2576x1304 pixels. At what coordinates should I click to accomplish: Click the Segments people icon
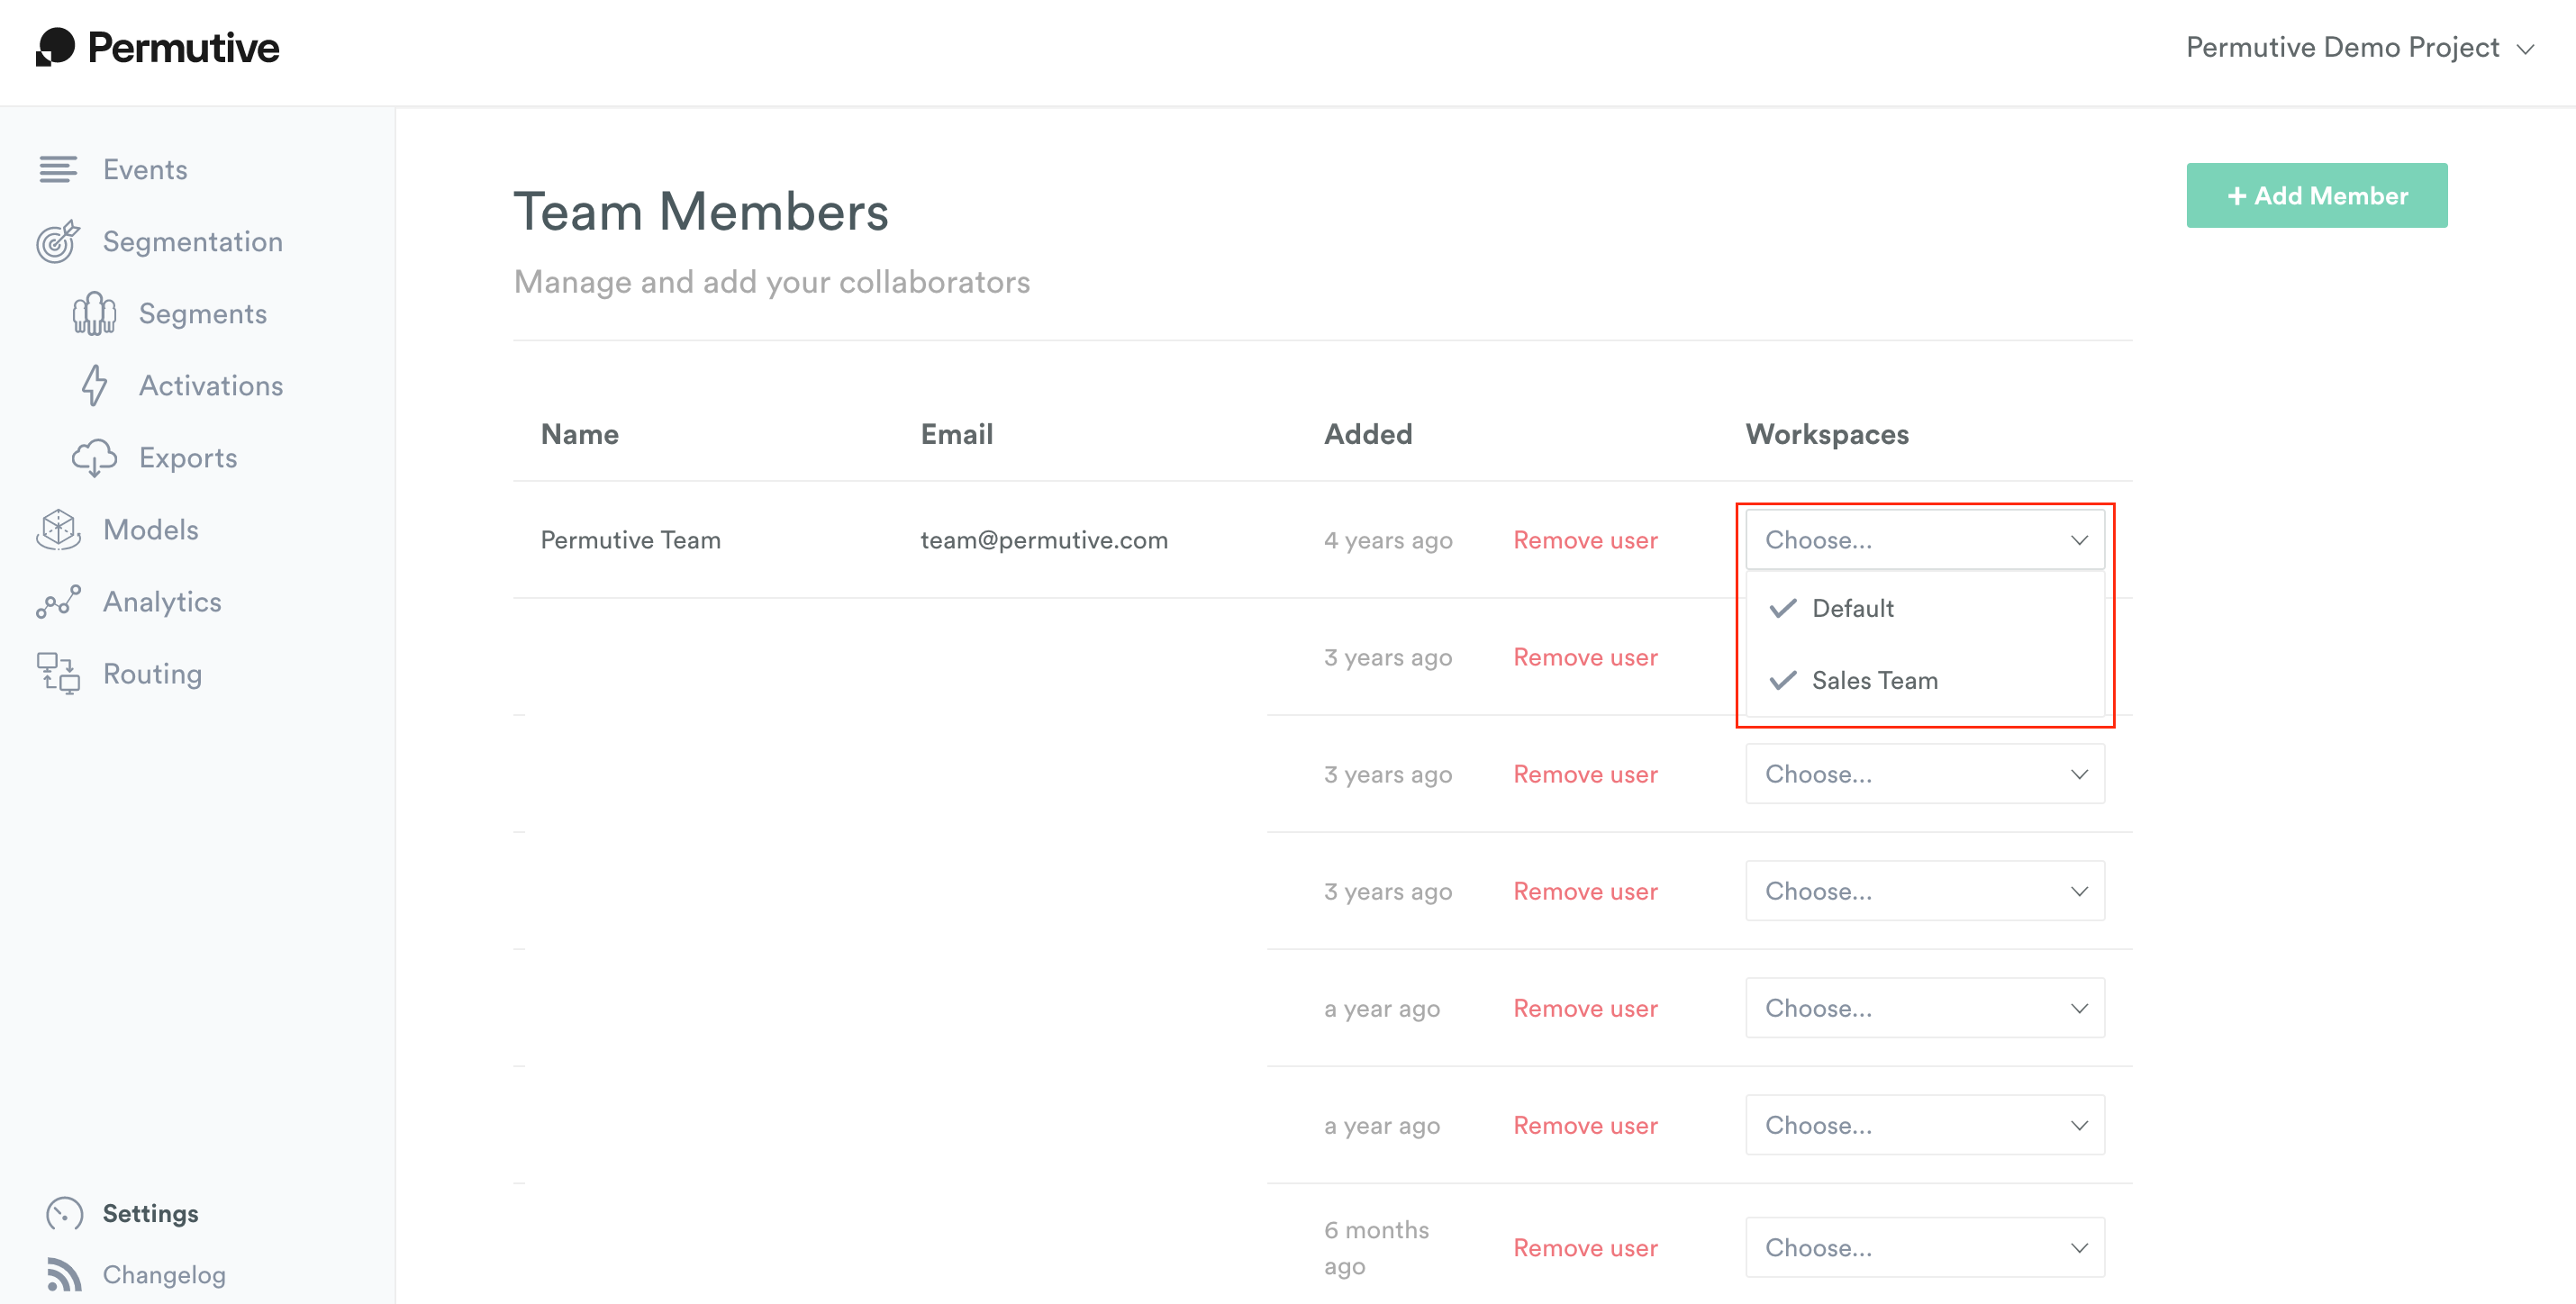point(94,314)
